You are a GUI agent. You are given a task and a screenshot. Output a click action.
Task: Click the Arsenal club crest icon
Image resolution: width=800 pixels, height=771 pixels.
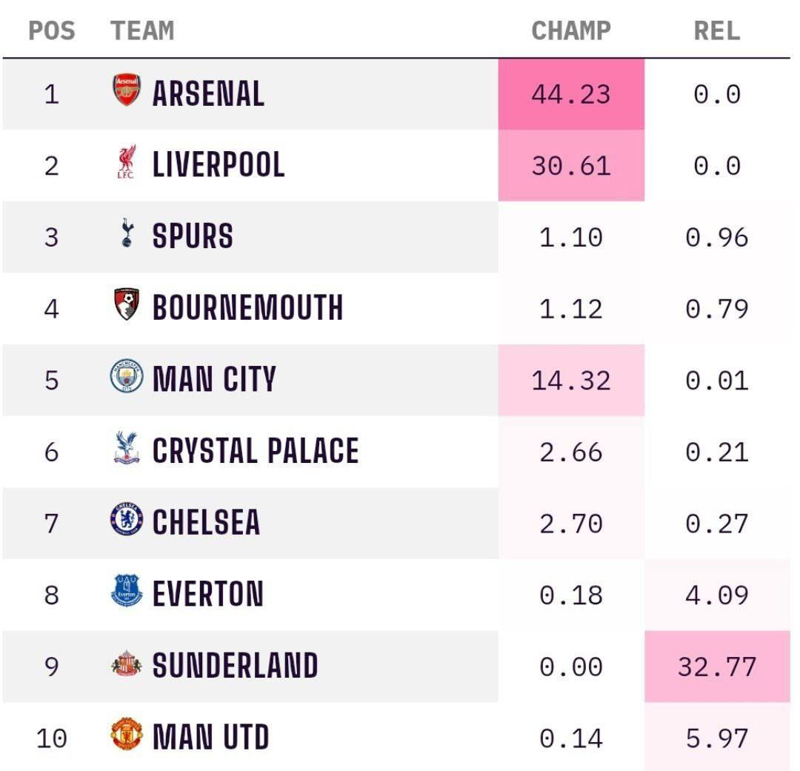point(126,91)
